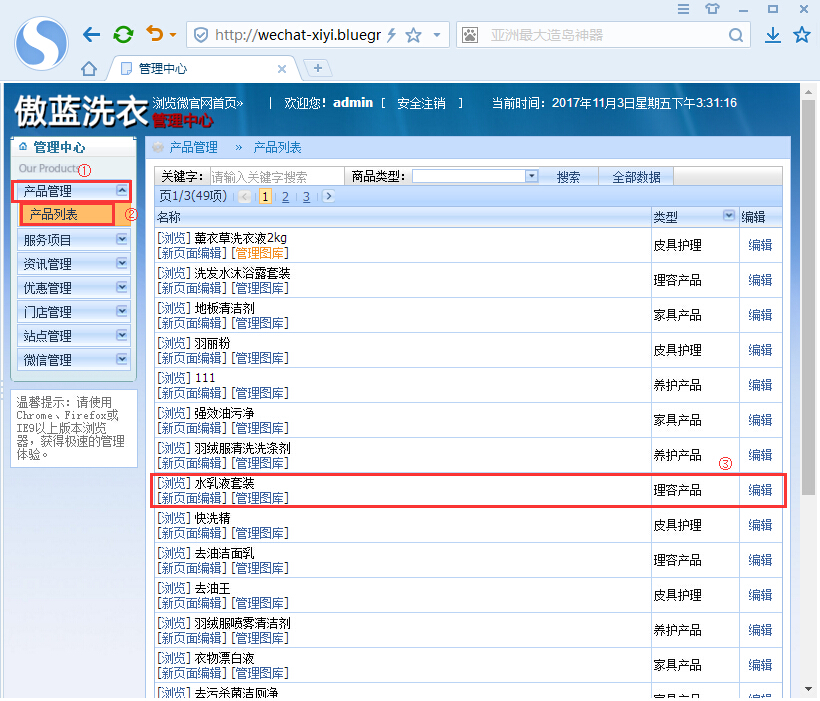Open browser downloads with the download arrow icon

coord(772,35)
